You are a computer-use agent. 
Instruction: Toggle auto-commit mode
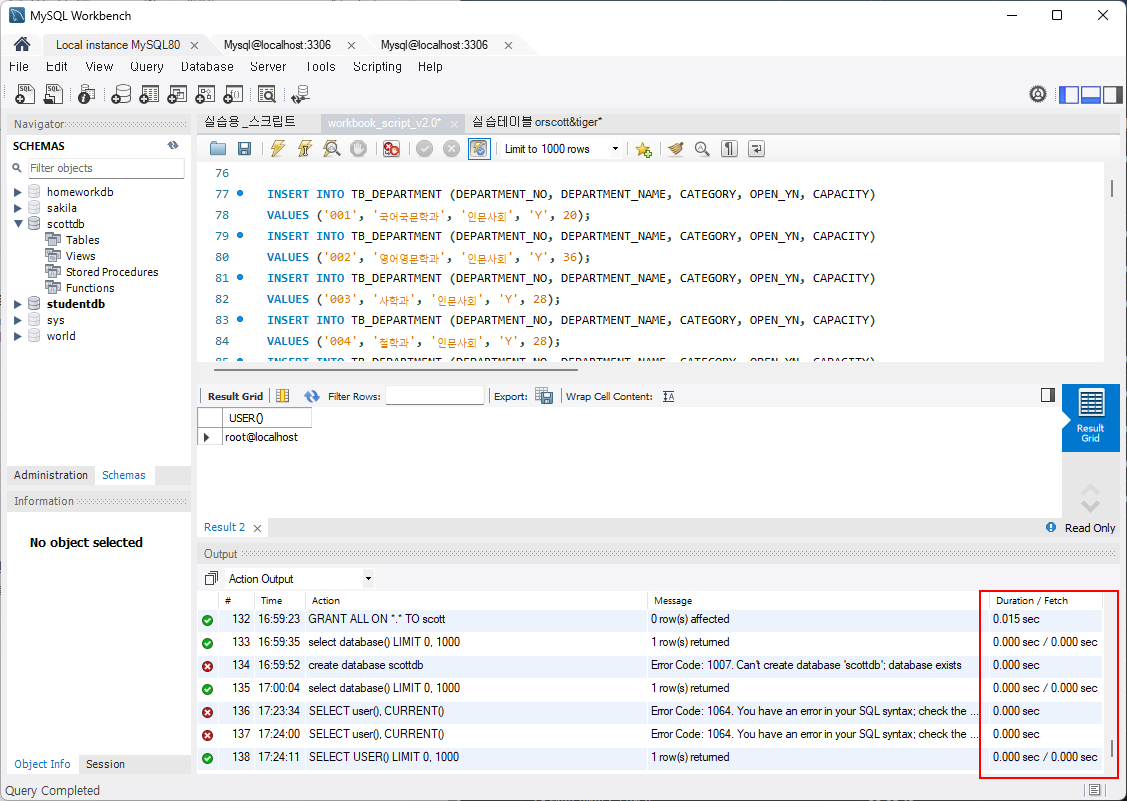[x=479, y=149]
